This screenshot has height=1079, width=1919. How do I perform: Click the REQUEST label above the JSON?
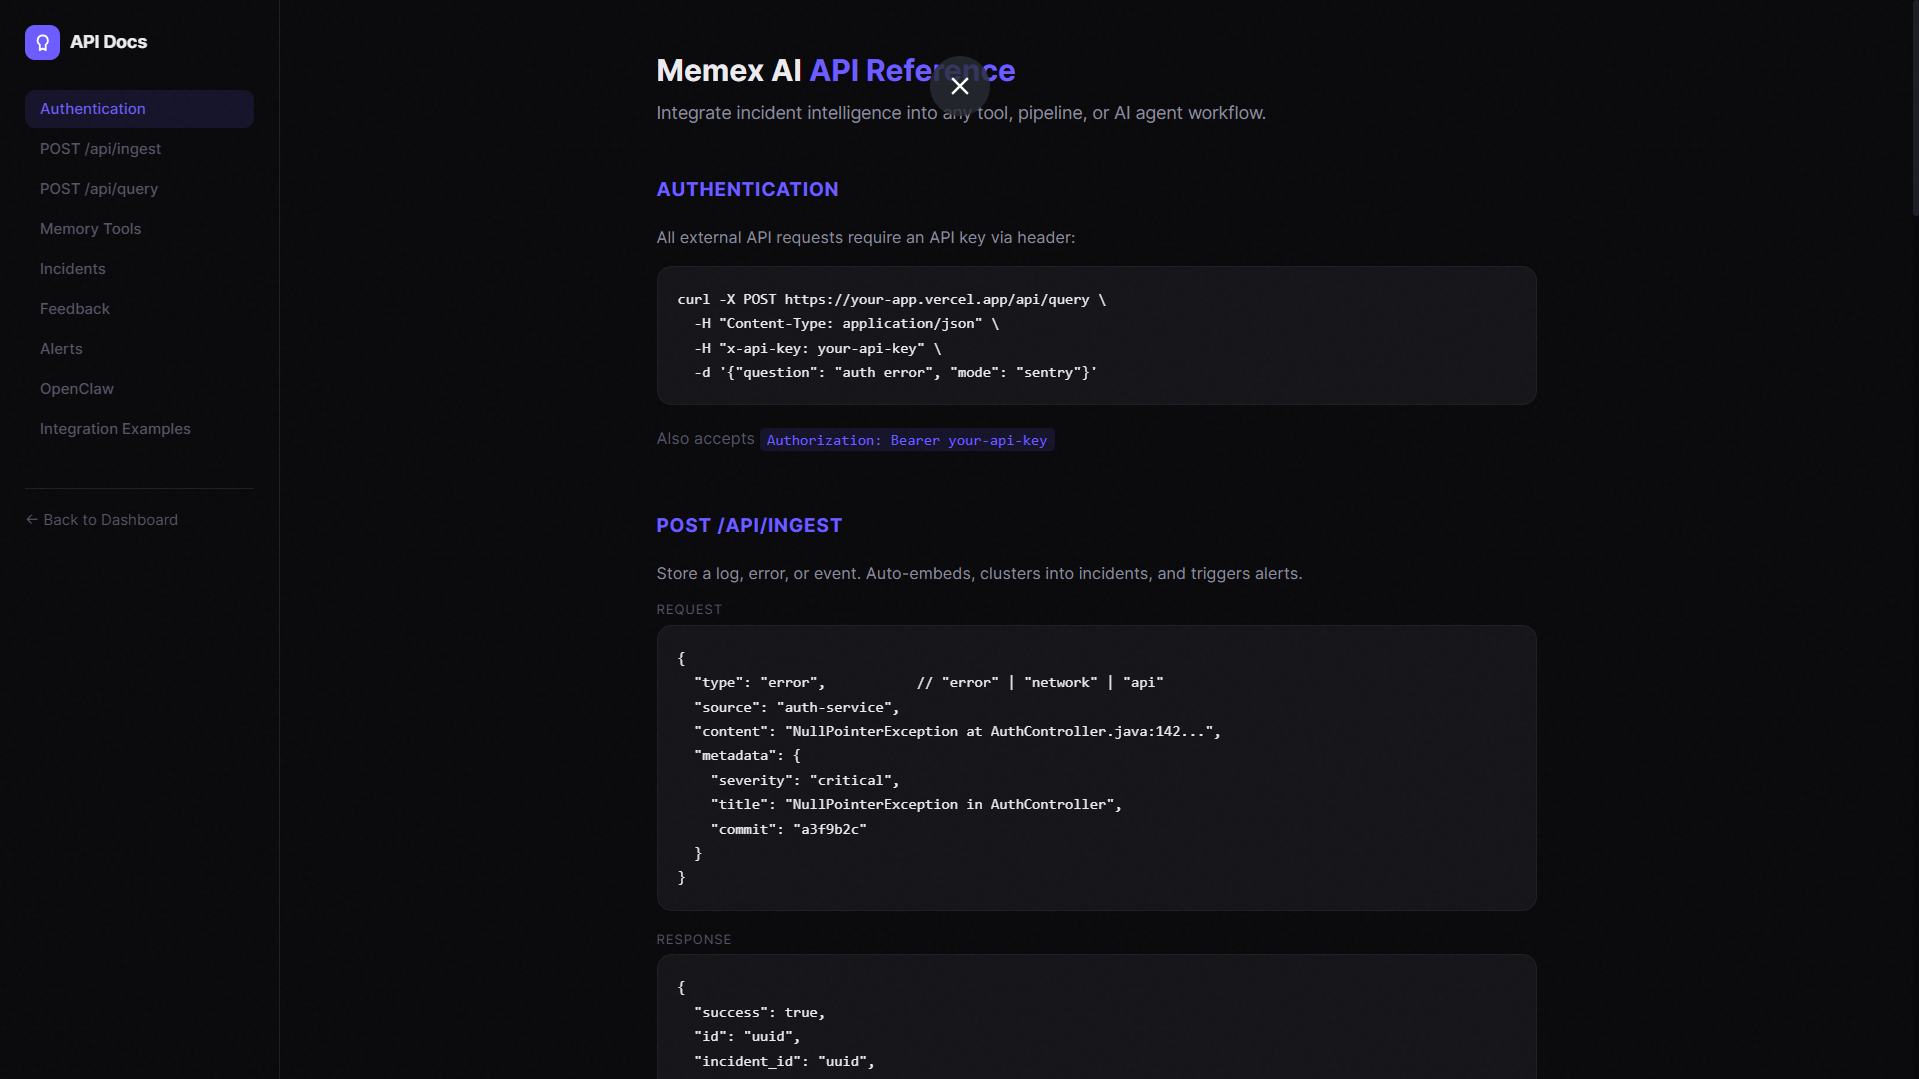pos(689,610)
